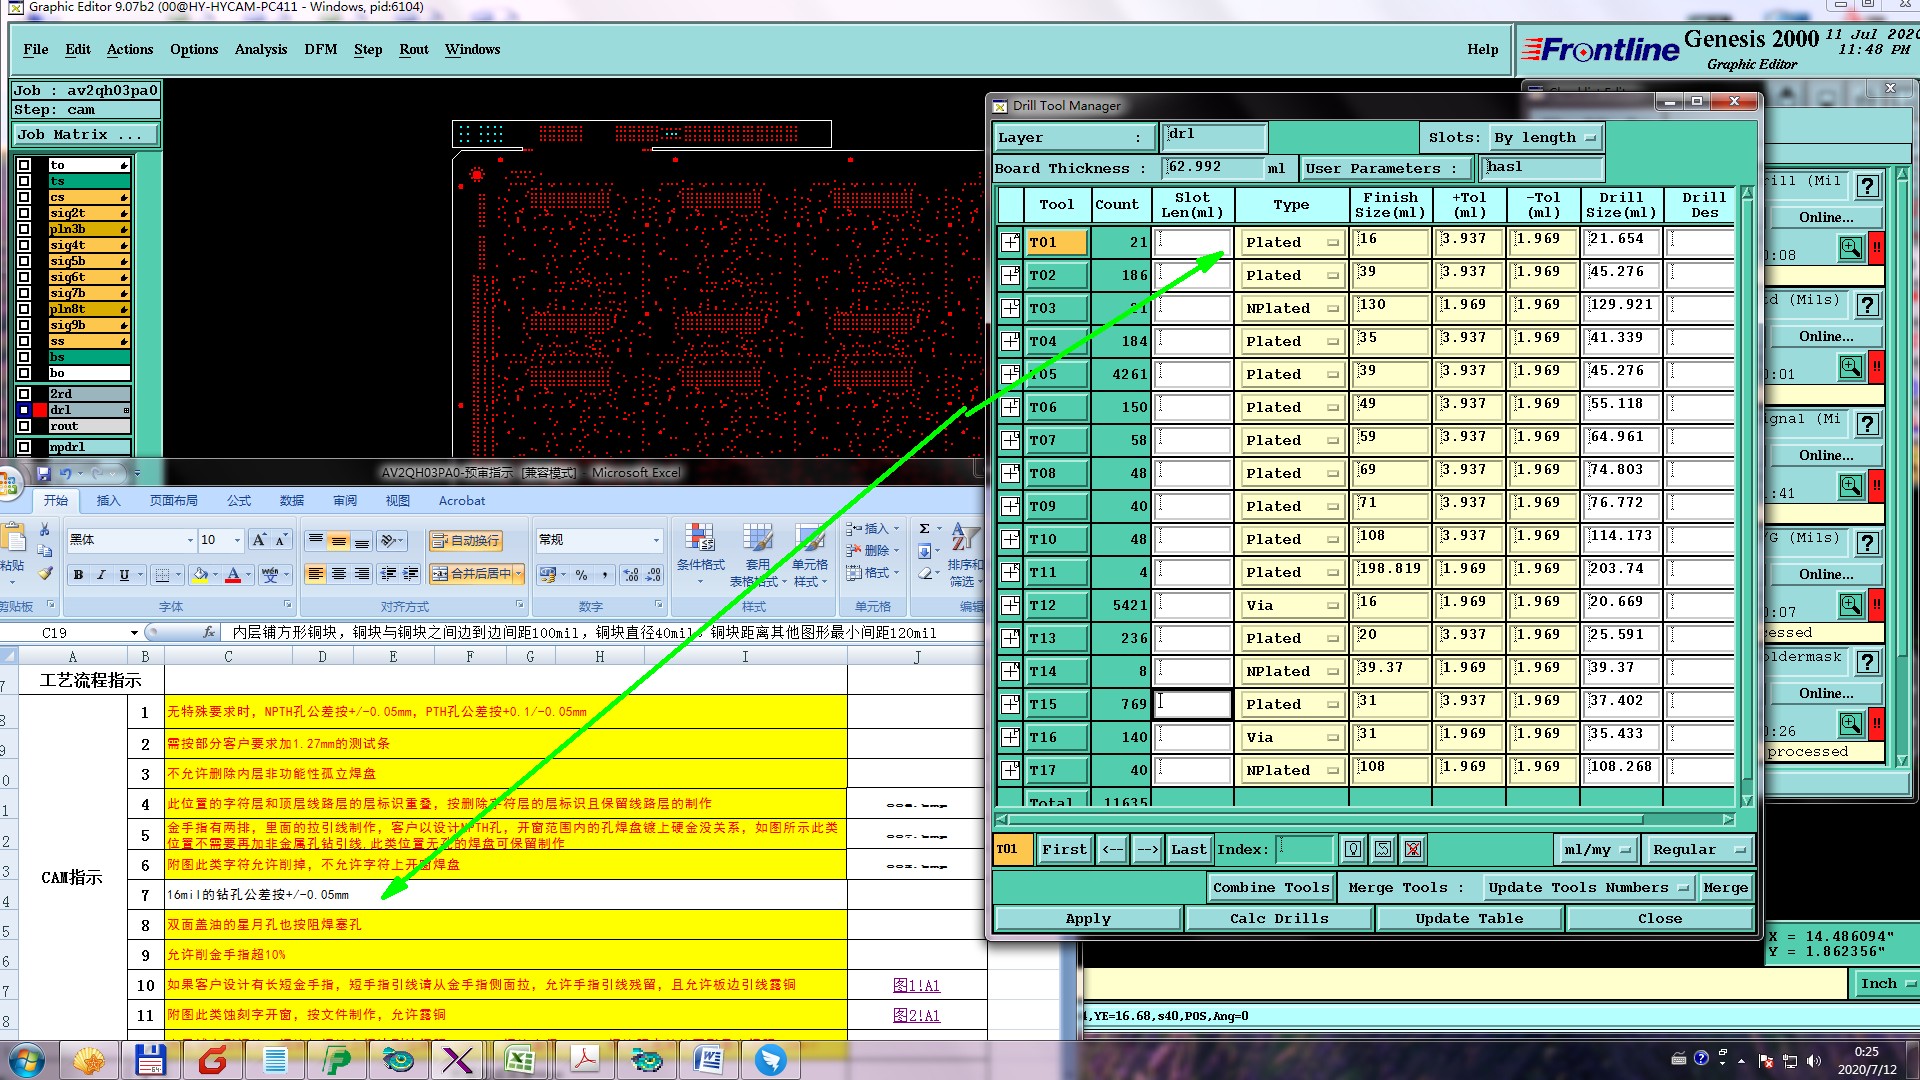Toggle the checkbox for layer 'sig5b'
1920x1080 pixels.
24,261
